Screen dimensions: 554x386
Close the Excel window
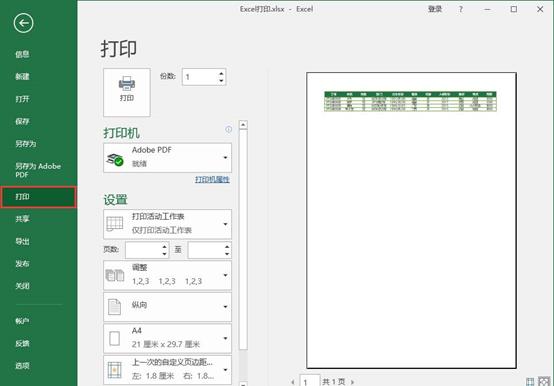(540, 9)
